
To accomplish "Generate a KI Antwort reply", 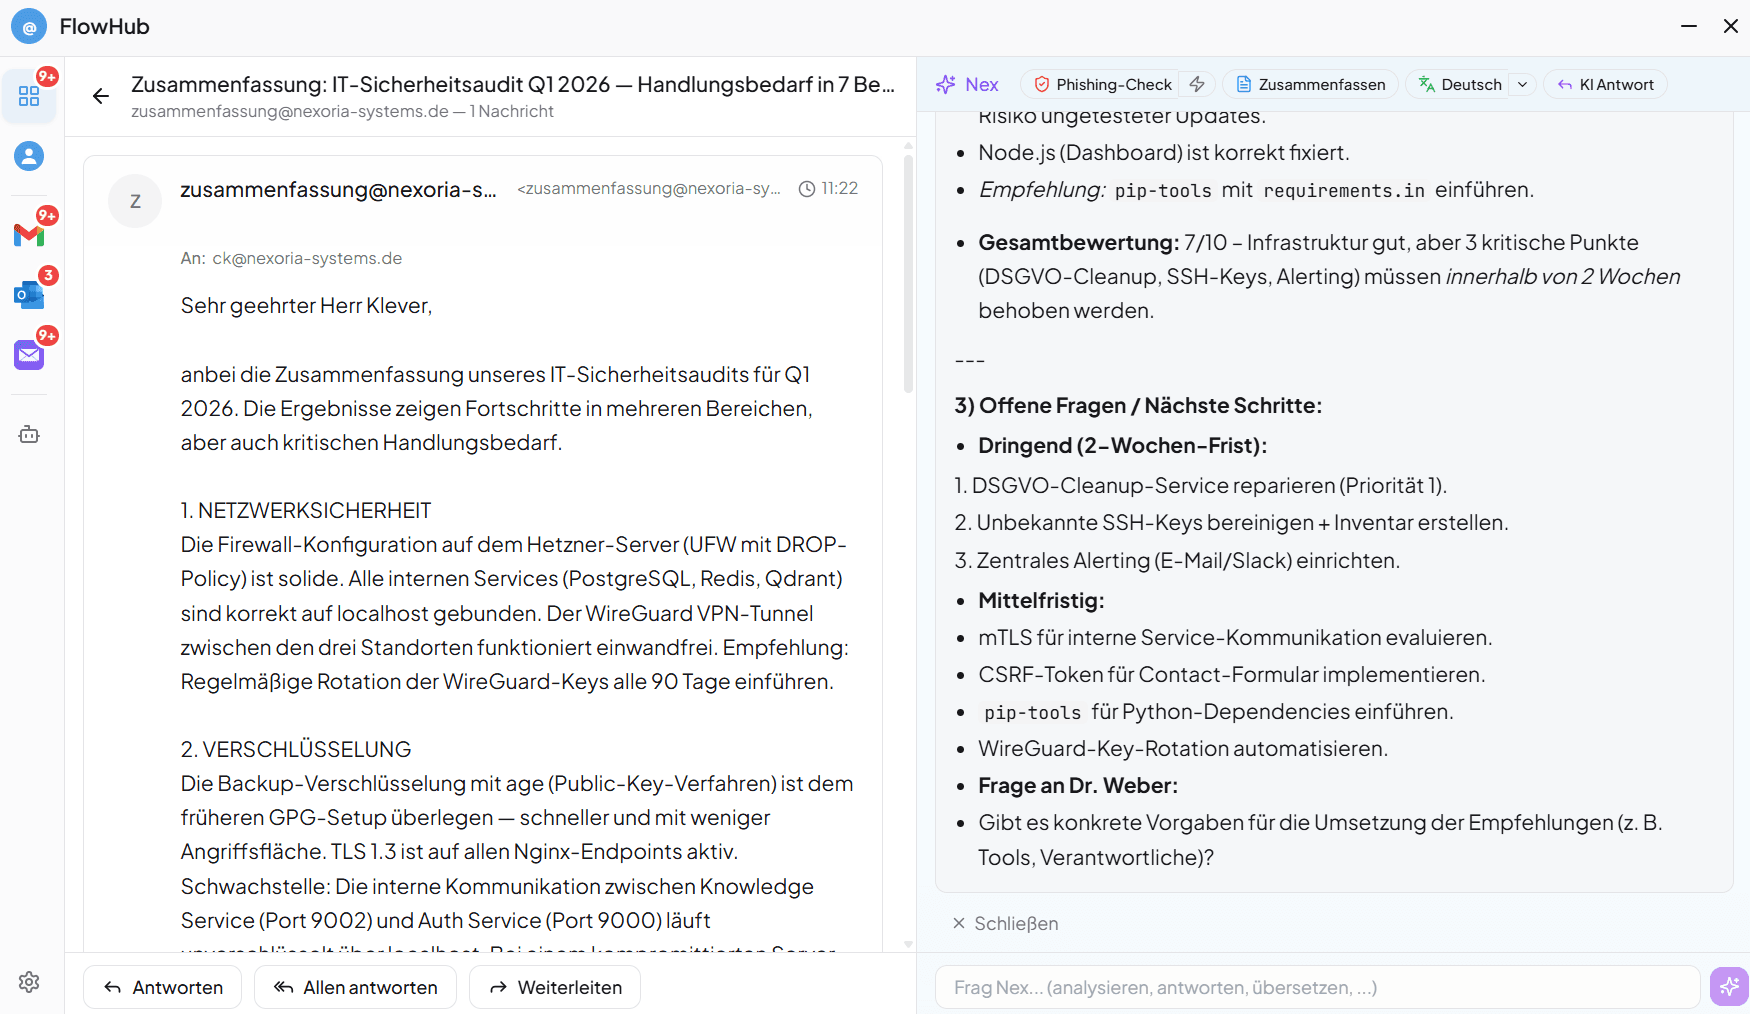I will pyautogui.click(x=1605, y=84).
